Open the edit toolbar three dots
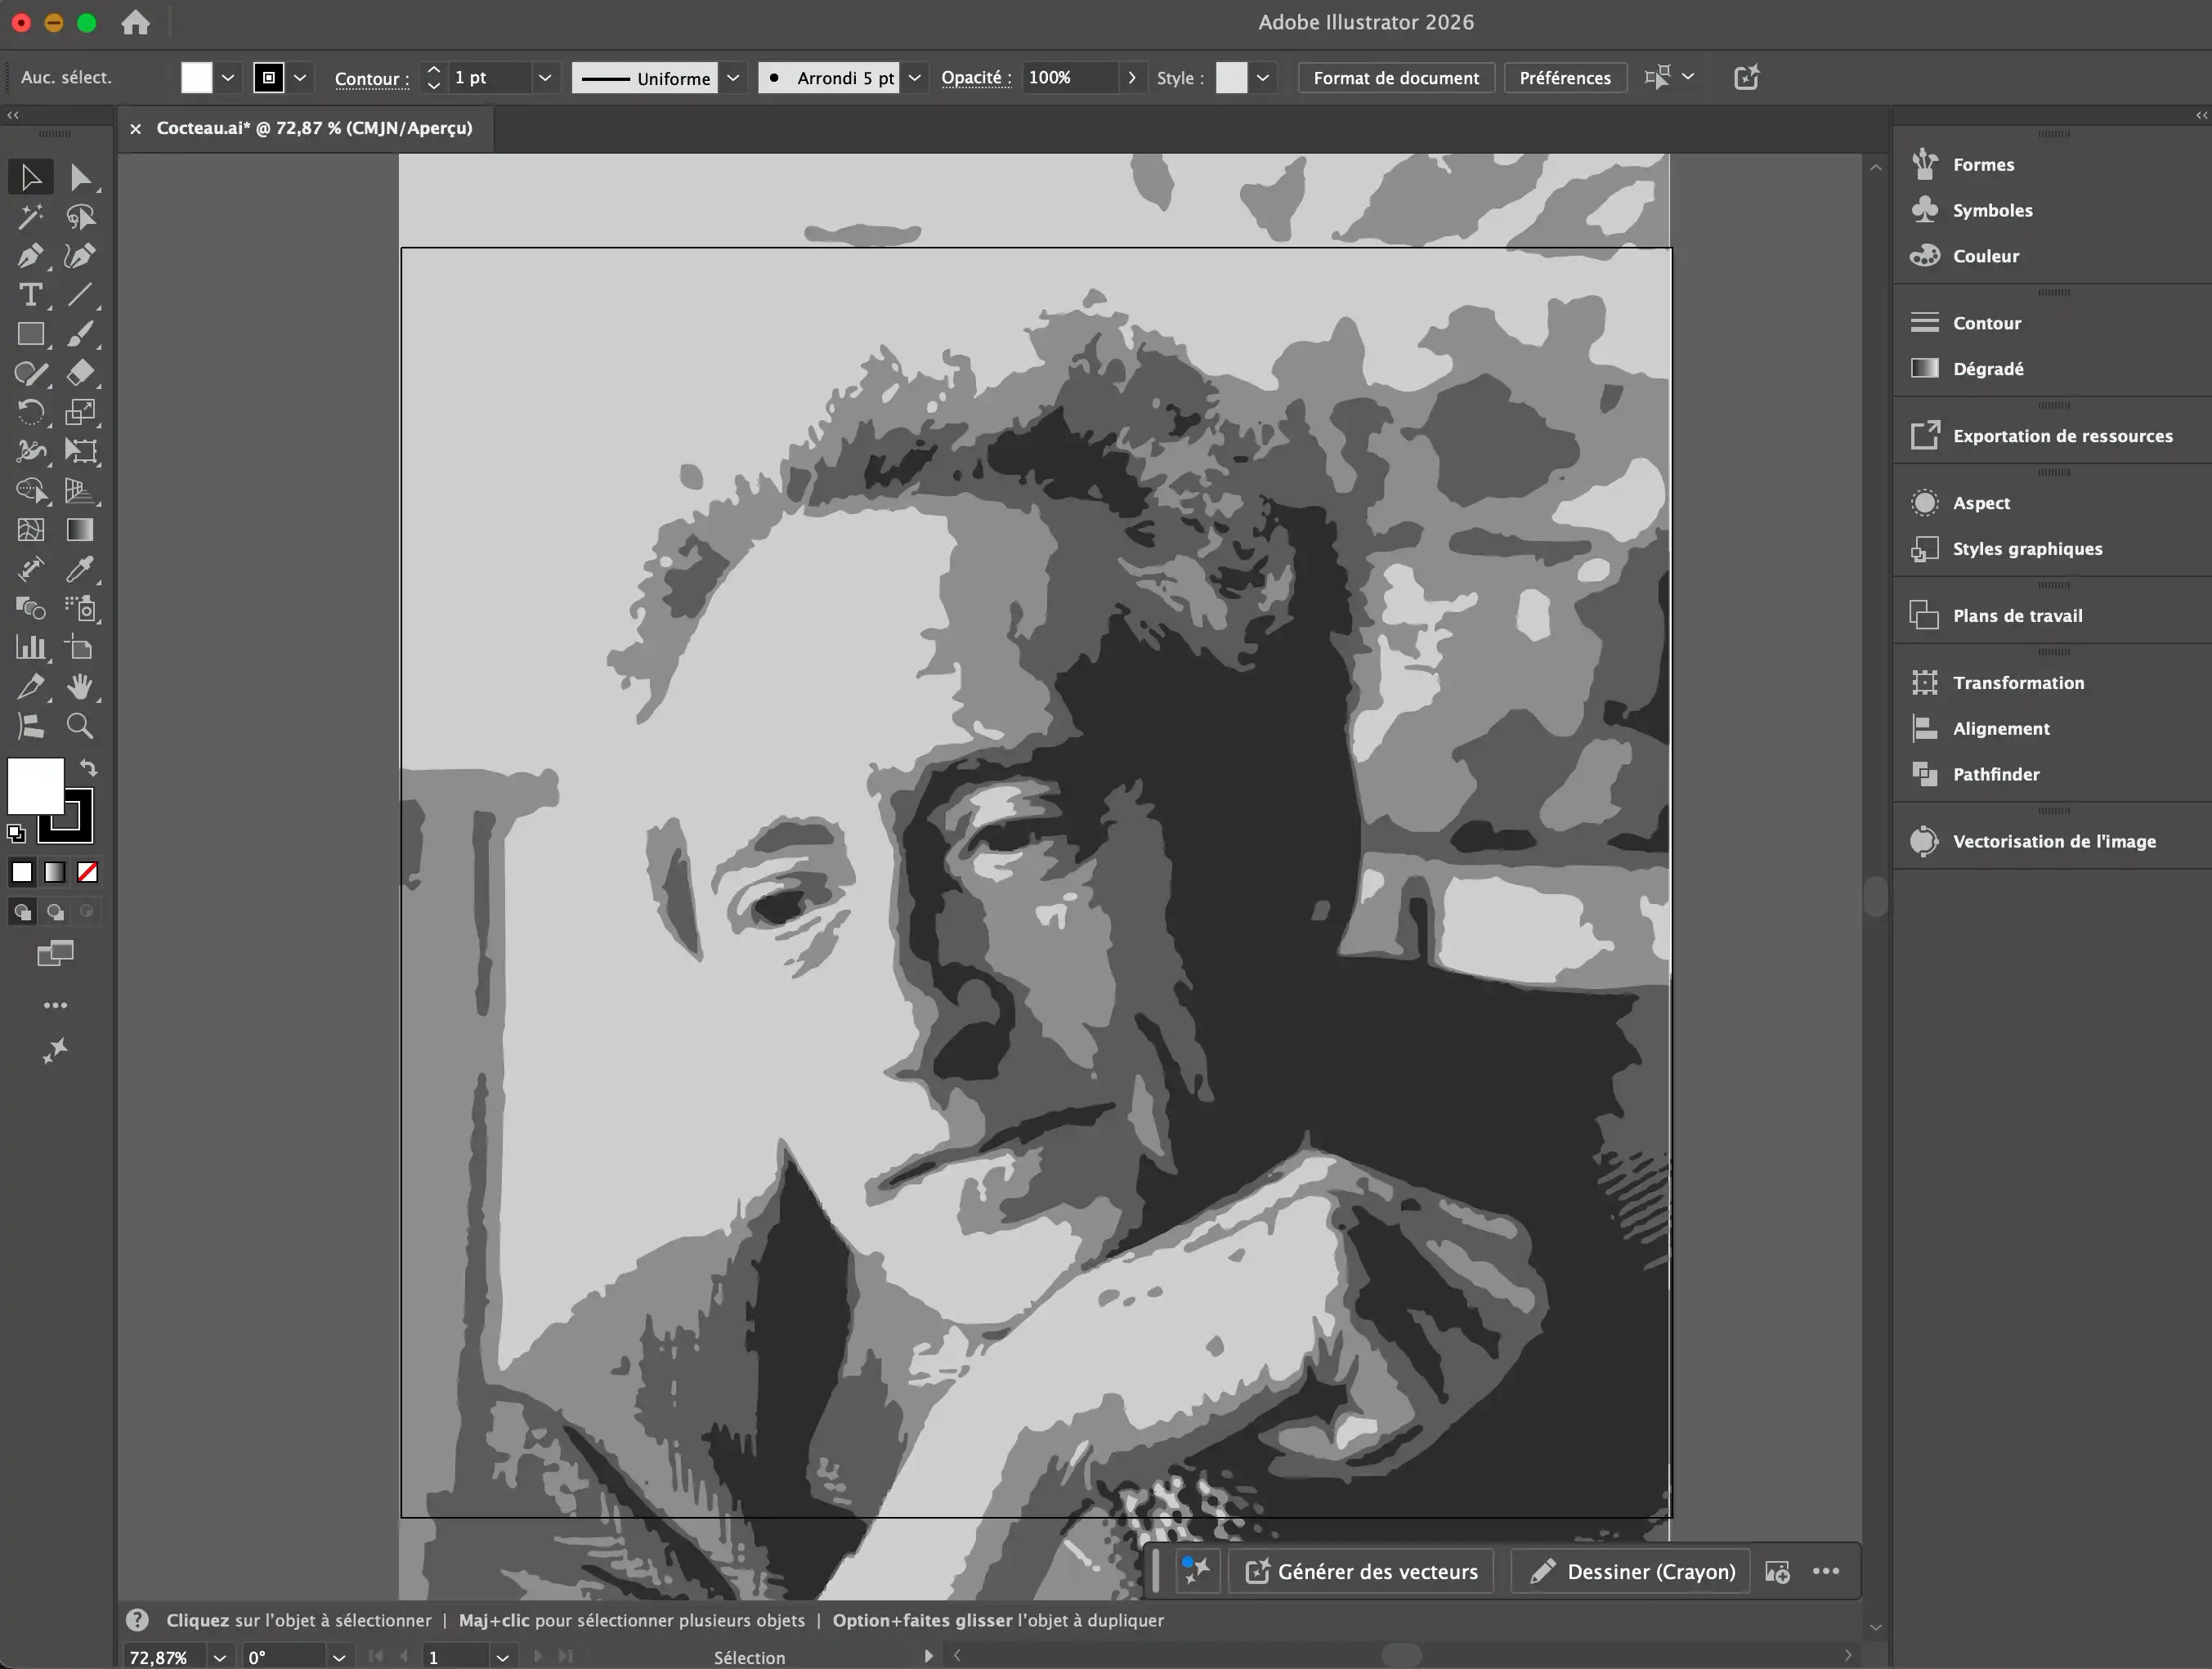The image size is (2212, 1669). [55, 1005]
